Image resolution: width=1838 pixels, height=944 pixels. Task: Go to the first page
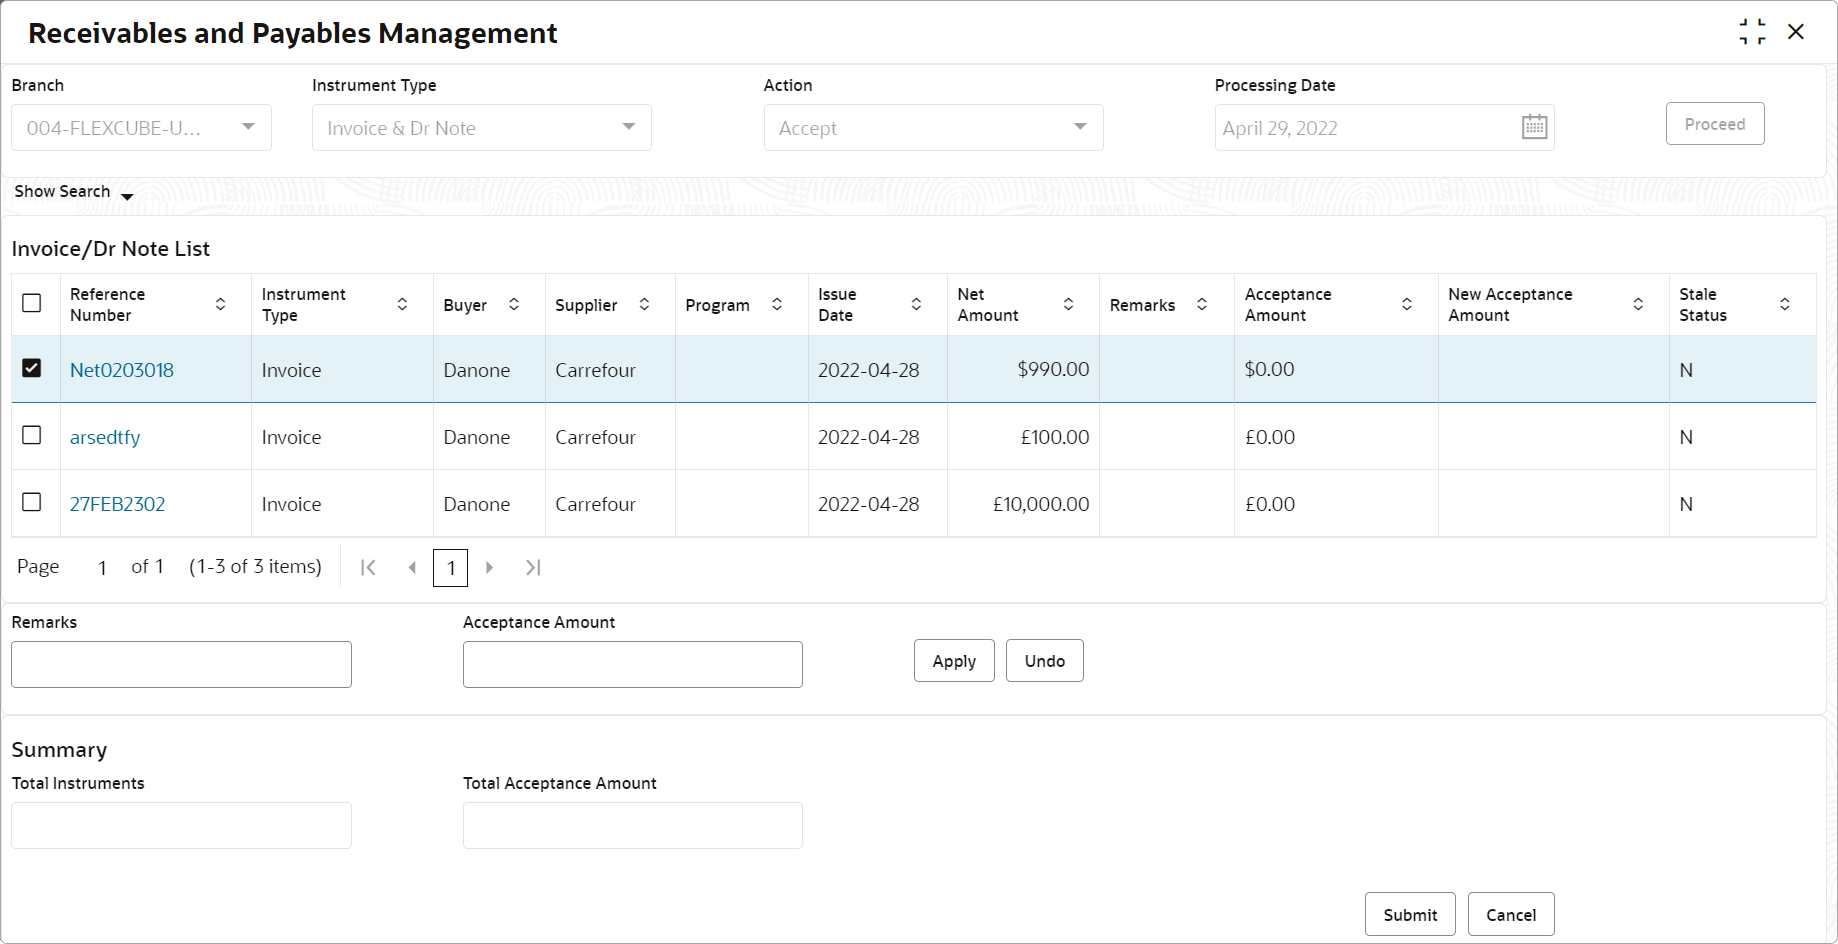click(x=368, y=567)
